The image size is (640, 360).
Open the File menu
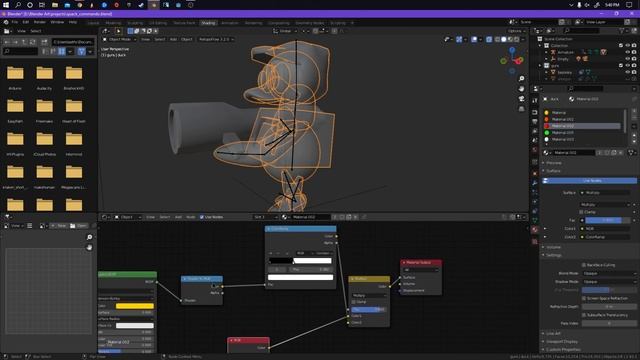coord(15,22)
